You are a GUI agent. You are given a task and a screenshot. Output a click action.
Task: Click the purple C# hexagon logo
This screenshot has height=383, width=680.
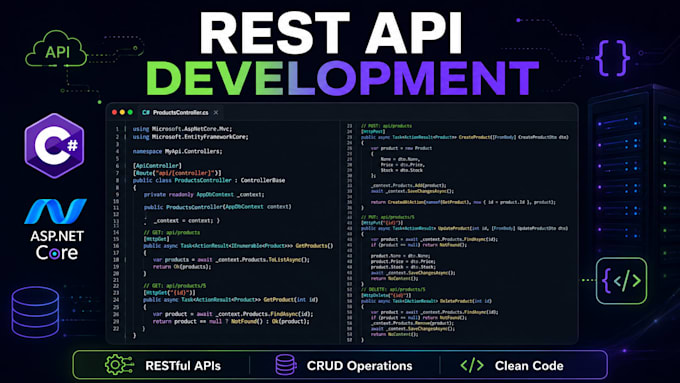click(x=54, y=146)
